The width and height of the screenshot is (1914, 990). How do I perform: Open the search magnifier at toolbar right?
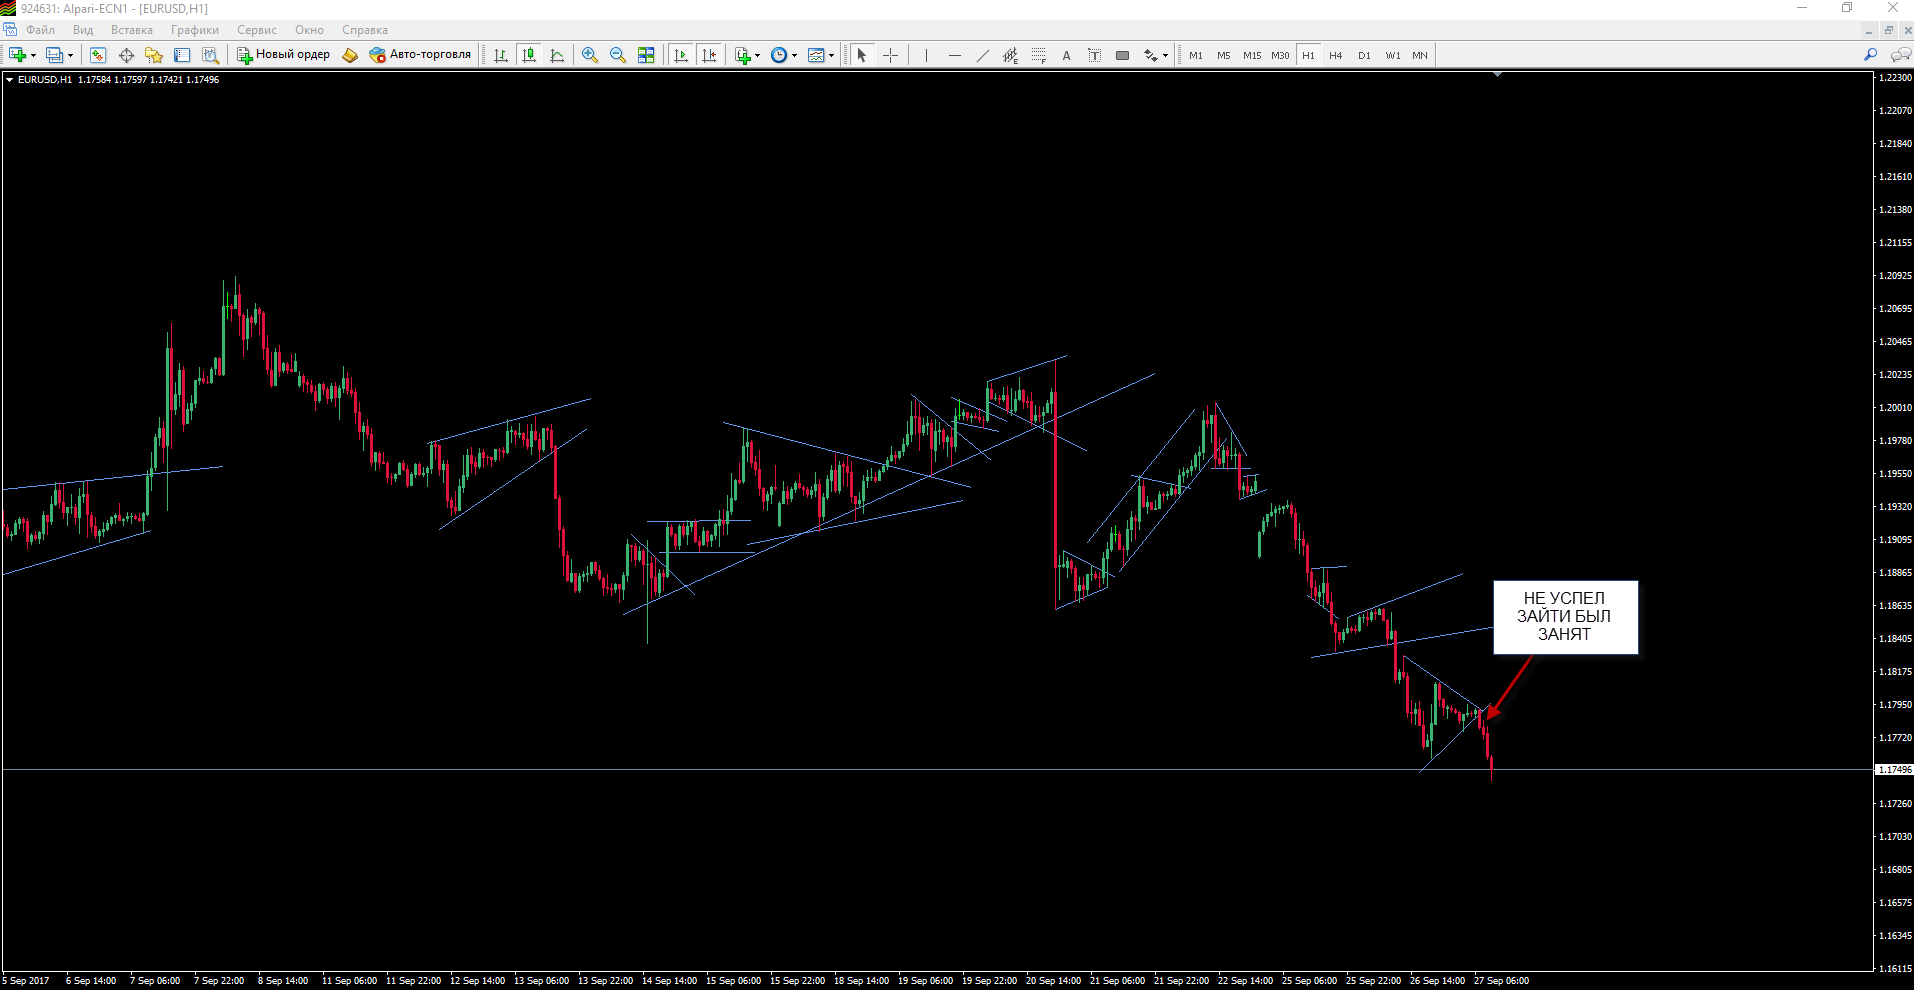pyautogui.click(x=1870, y=55)
